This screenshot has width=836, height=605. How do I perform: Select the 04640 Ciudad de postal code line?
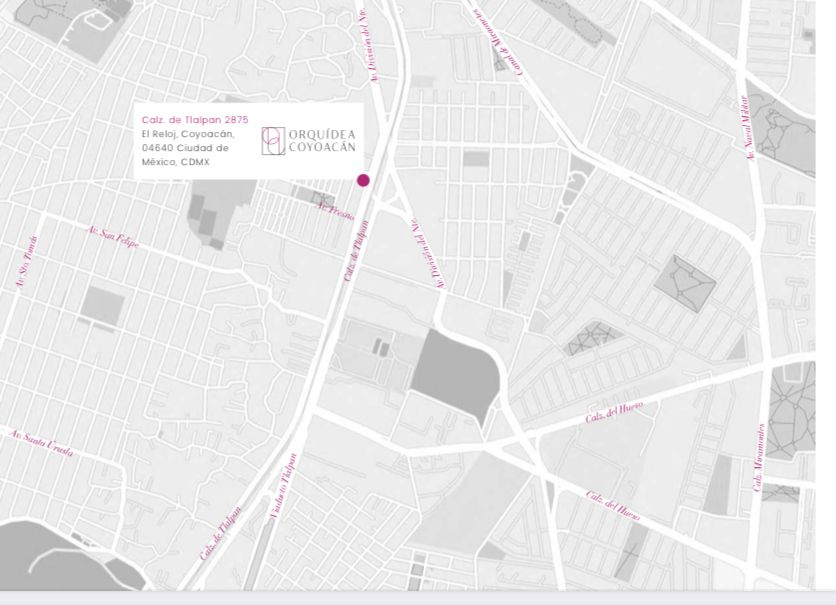click(x=186, y=147)
